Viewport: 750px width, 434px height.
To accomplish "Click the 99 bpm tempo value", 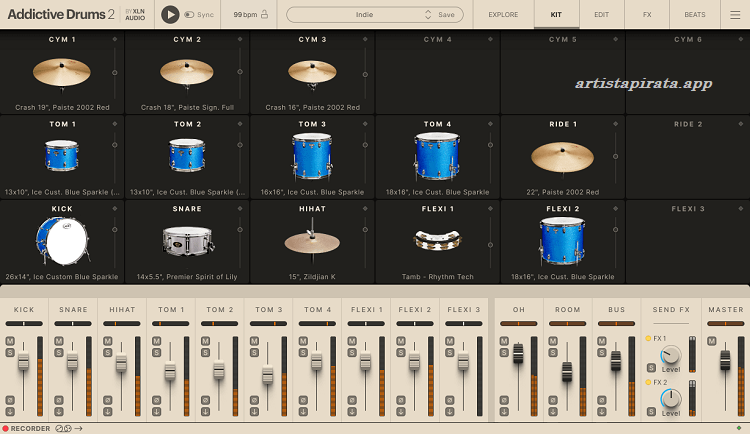I will (x=245, y=15).
